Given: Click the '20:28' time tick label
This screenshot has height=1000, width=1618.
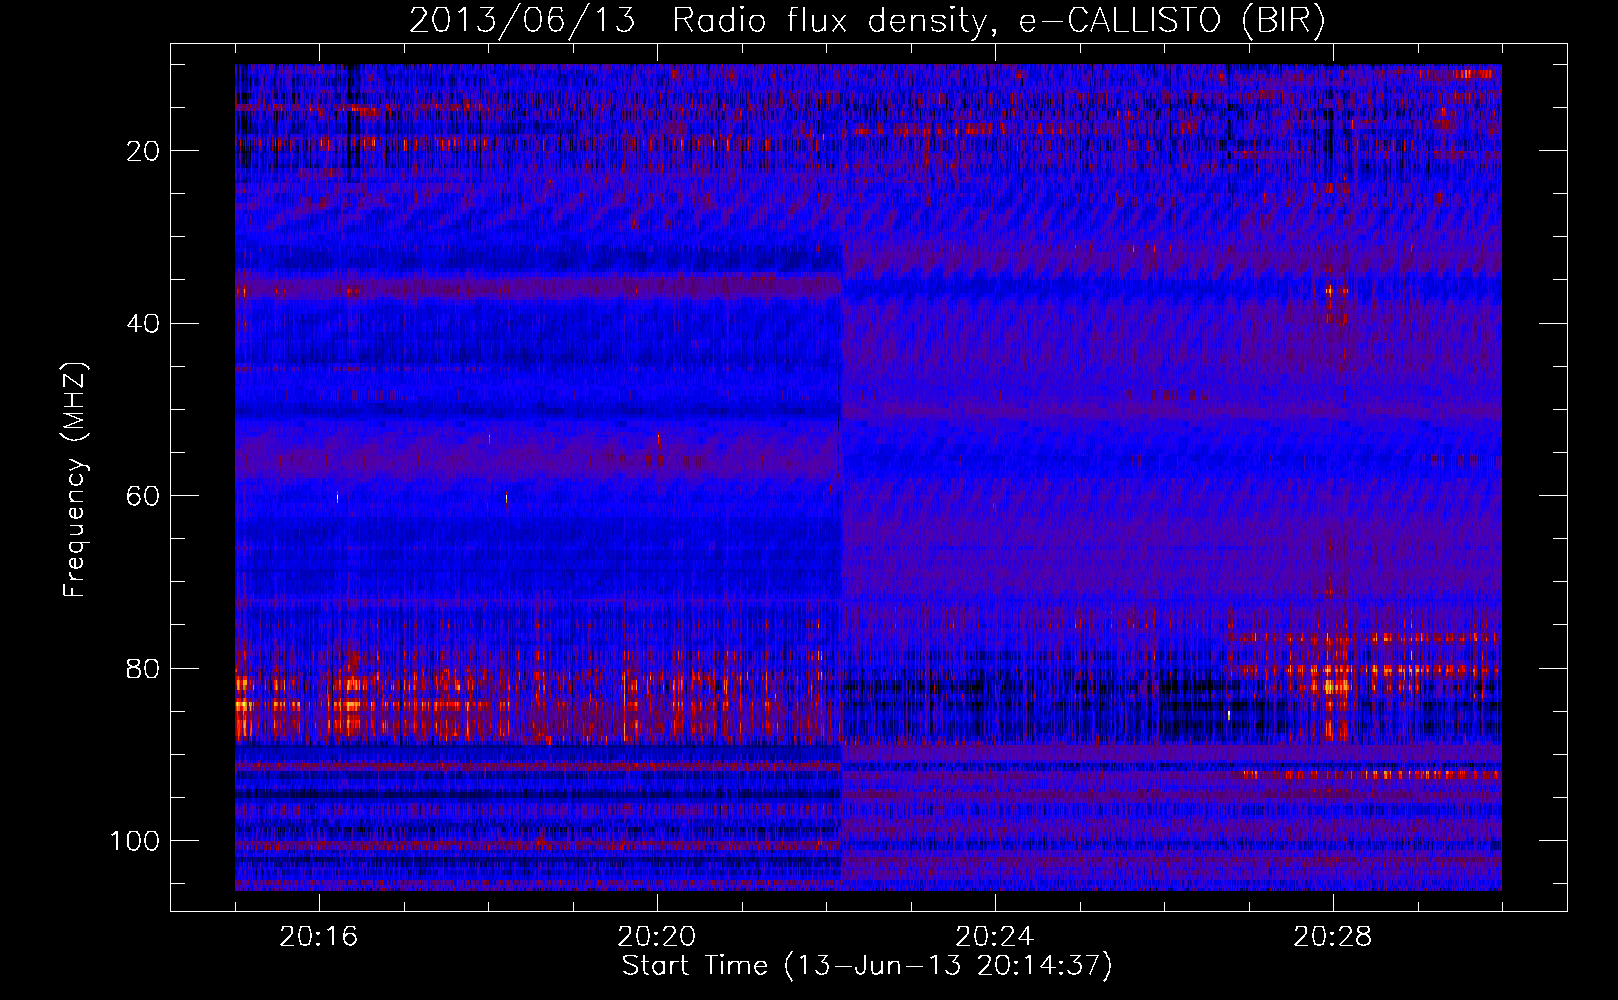Looking at the screenshot, I should pyautogui.click(x=1333, y=937).
